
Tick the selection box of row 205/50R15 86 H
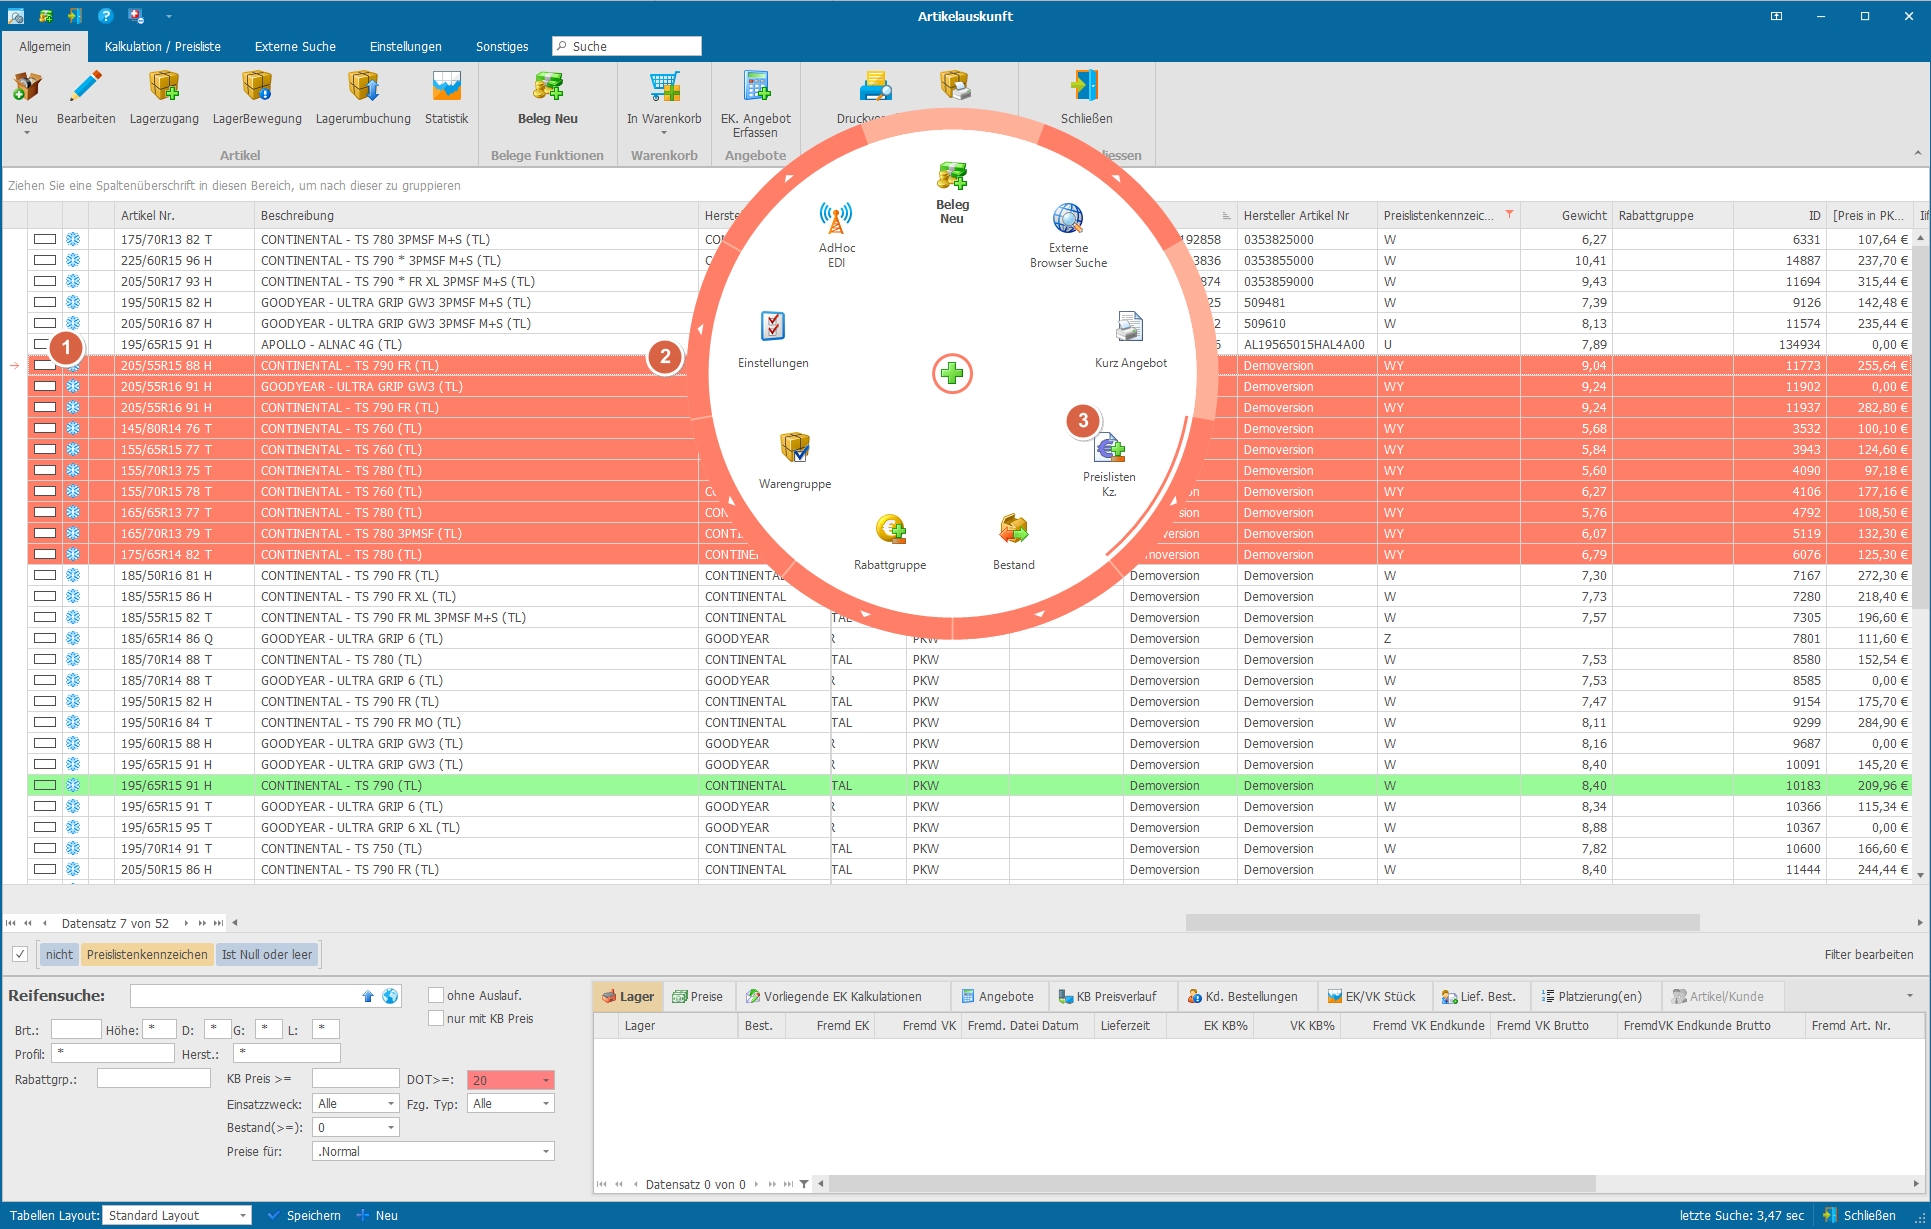45,869
